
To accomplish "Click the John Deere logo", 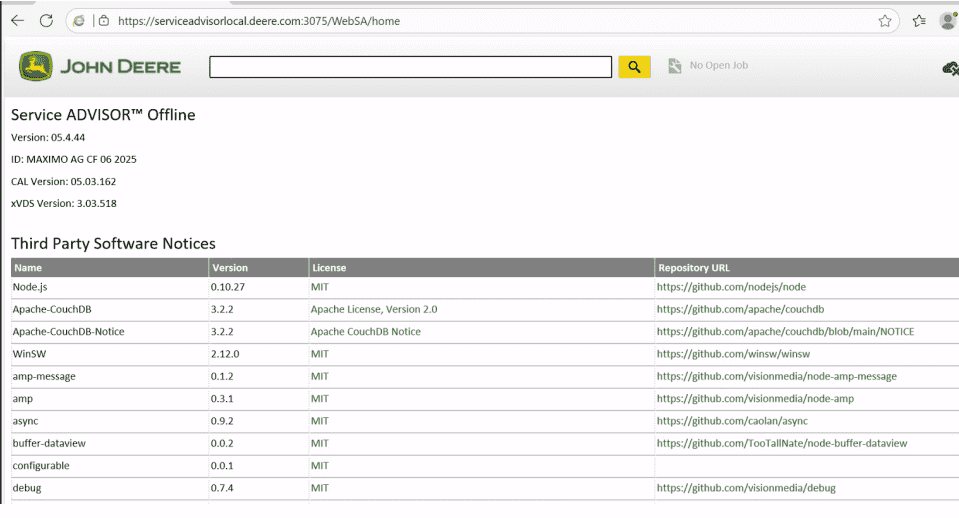I will [x=100, y=67].
